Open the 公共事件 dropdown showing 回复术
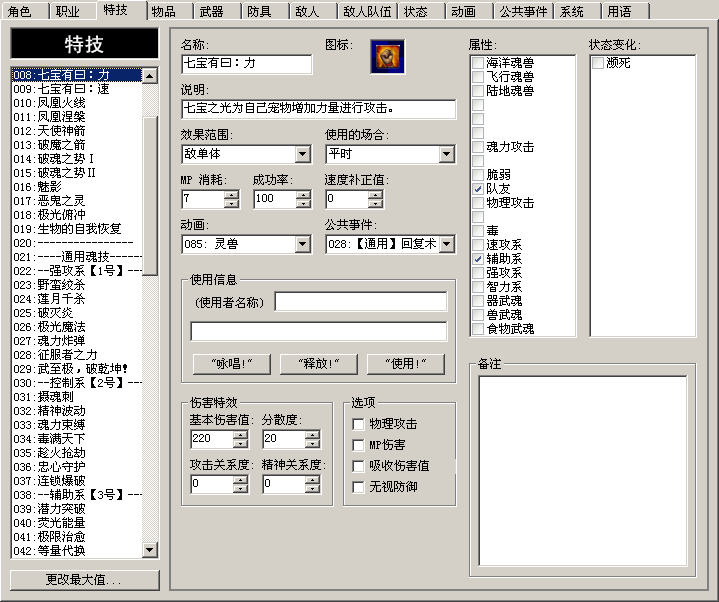 446,244
